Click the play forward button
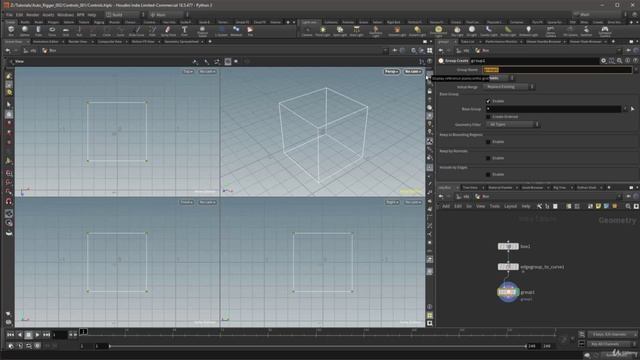Image resolution: width=640 pixels, height=360 pixels. (37, 335)
